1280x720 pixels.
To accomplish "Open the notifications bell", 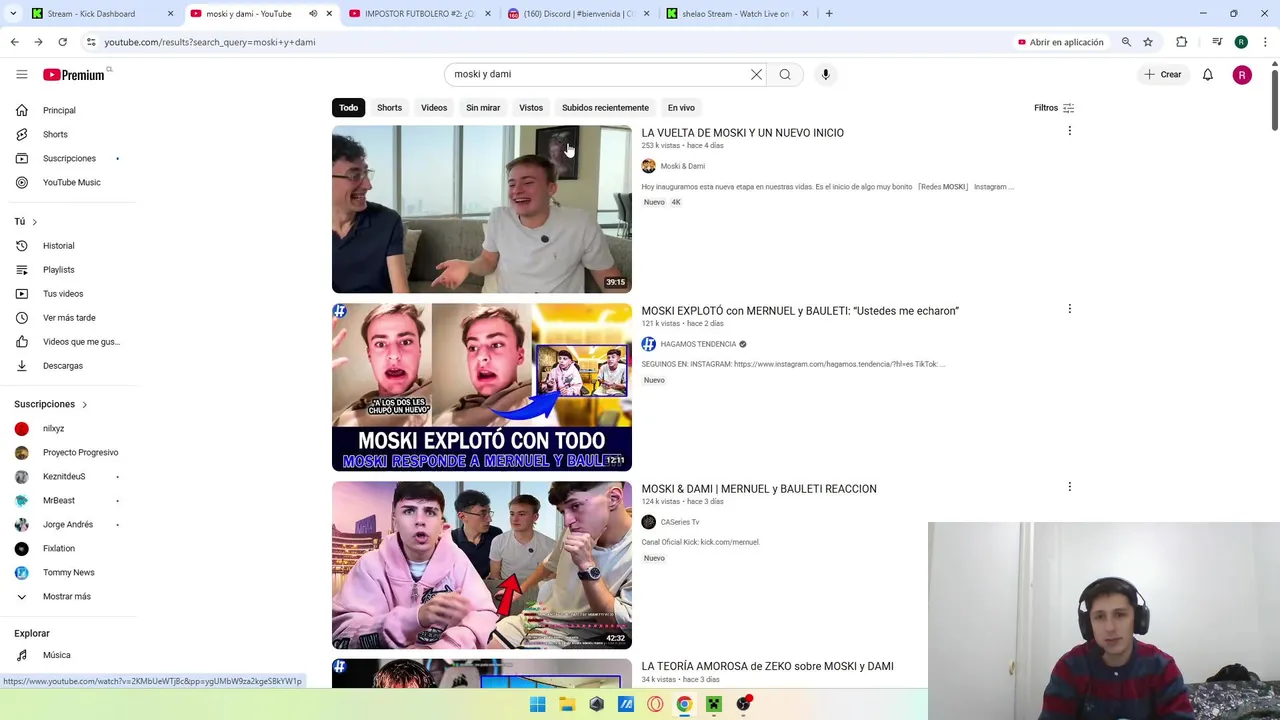I will point(1207,74).
